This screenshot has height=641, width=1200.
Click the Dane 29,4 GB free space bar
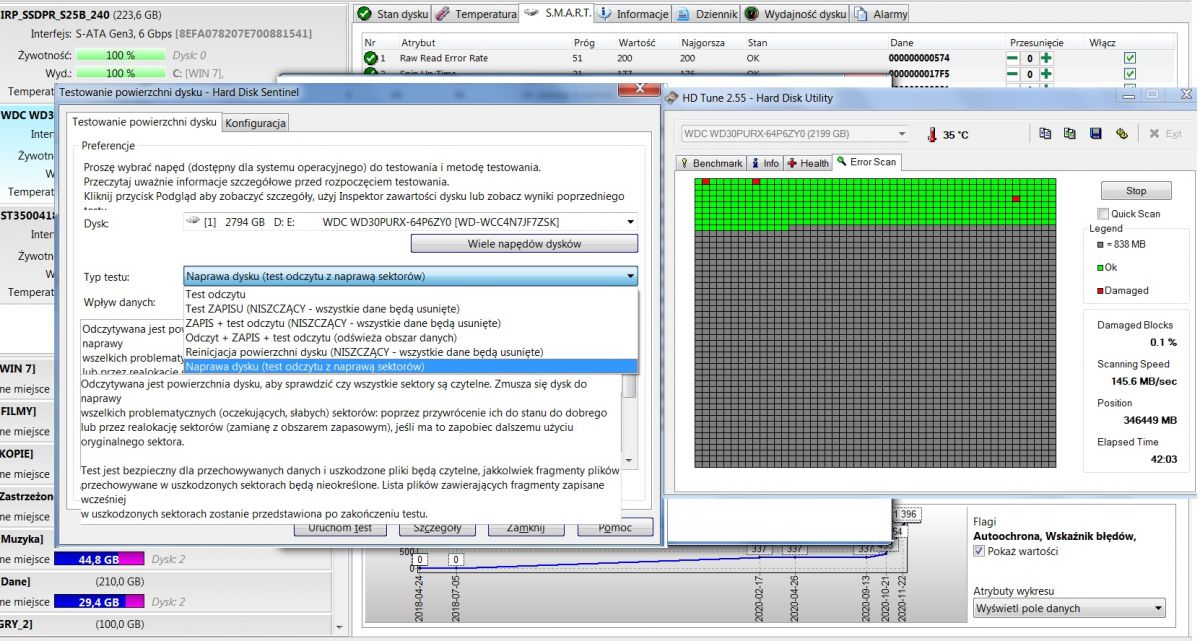(100, 602)
